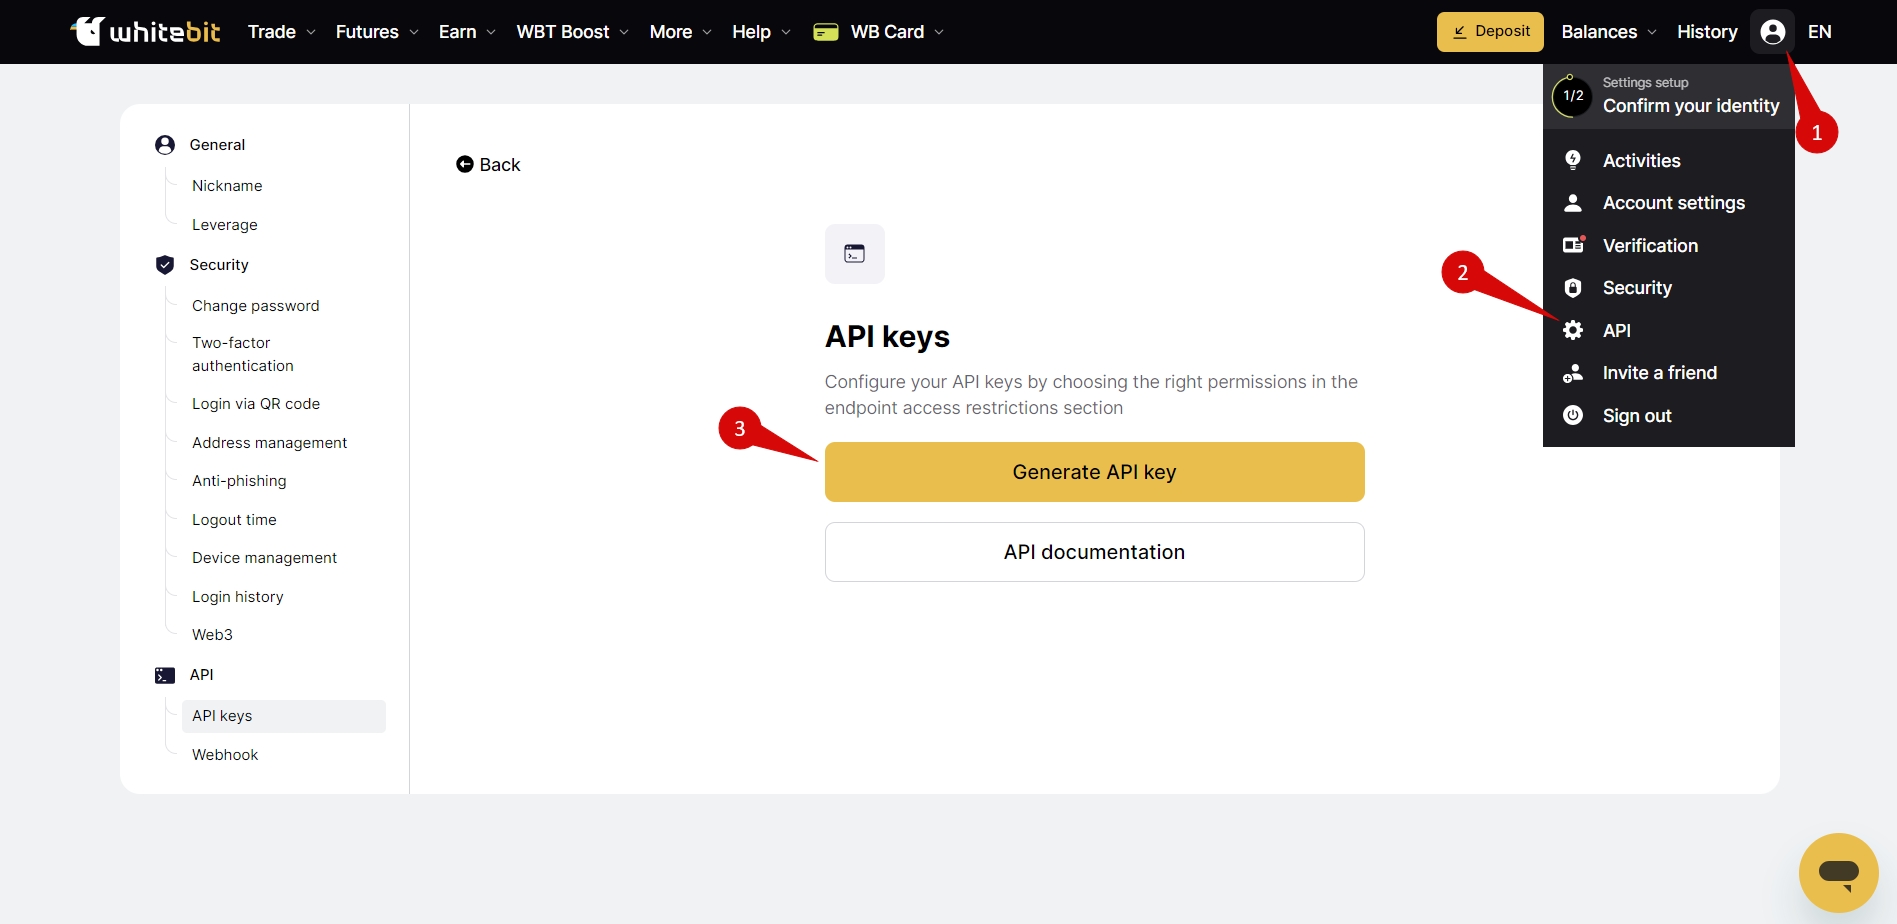Open the user profile avatar icon
Viewport: 1897px width, 924px height.
pos(1772,32)
